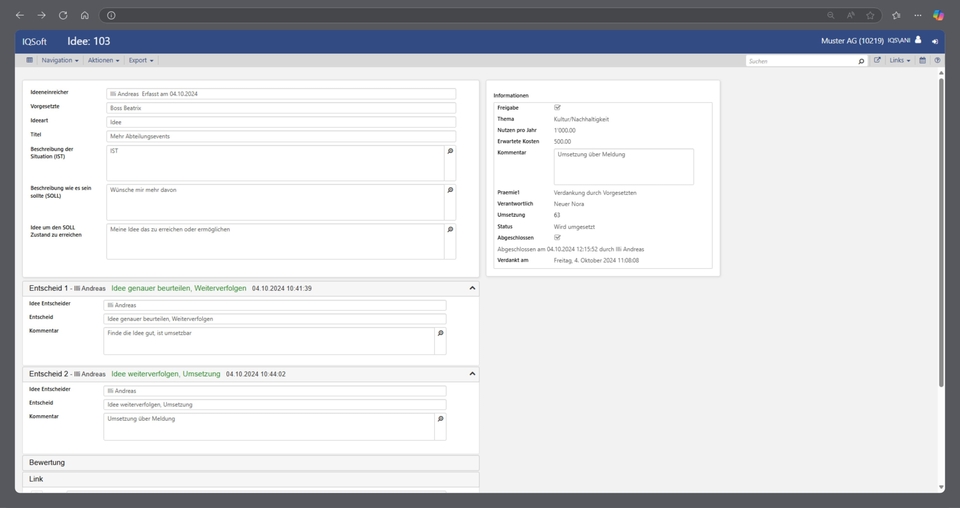Click the user profile icon in header

click(918, 41)
